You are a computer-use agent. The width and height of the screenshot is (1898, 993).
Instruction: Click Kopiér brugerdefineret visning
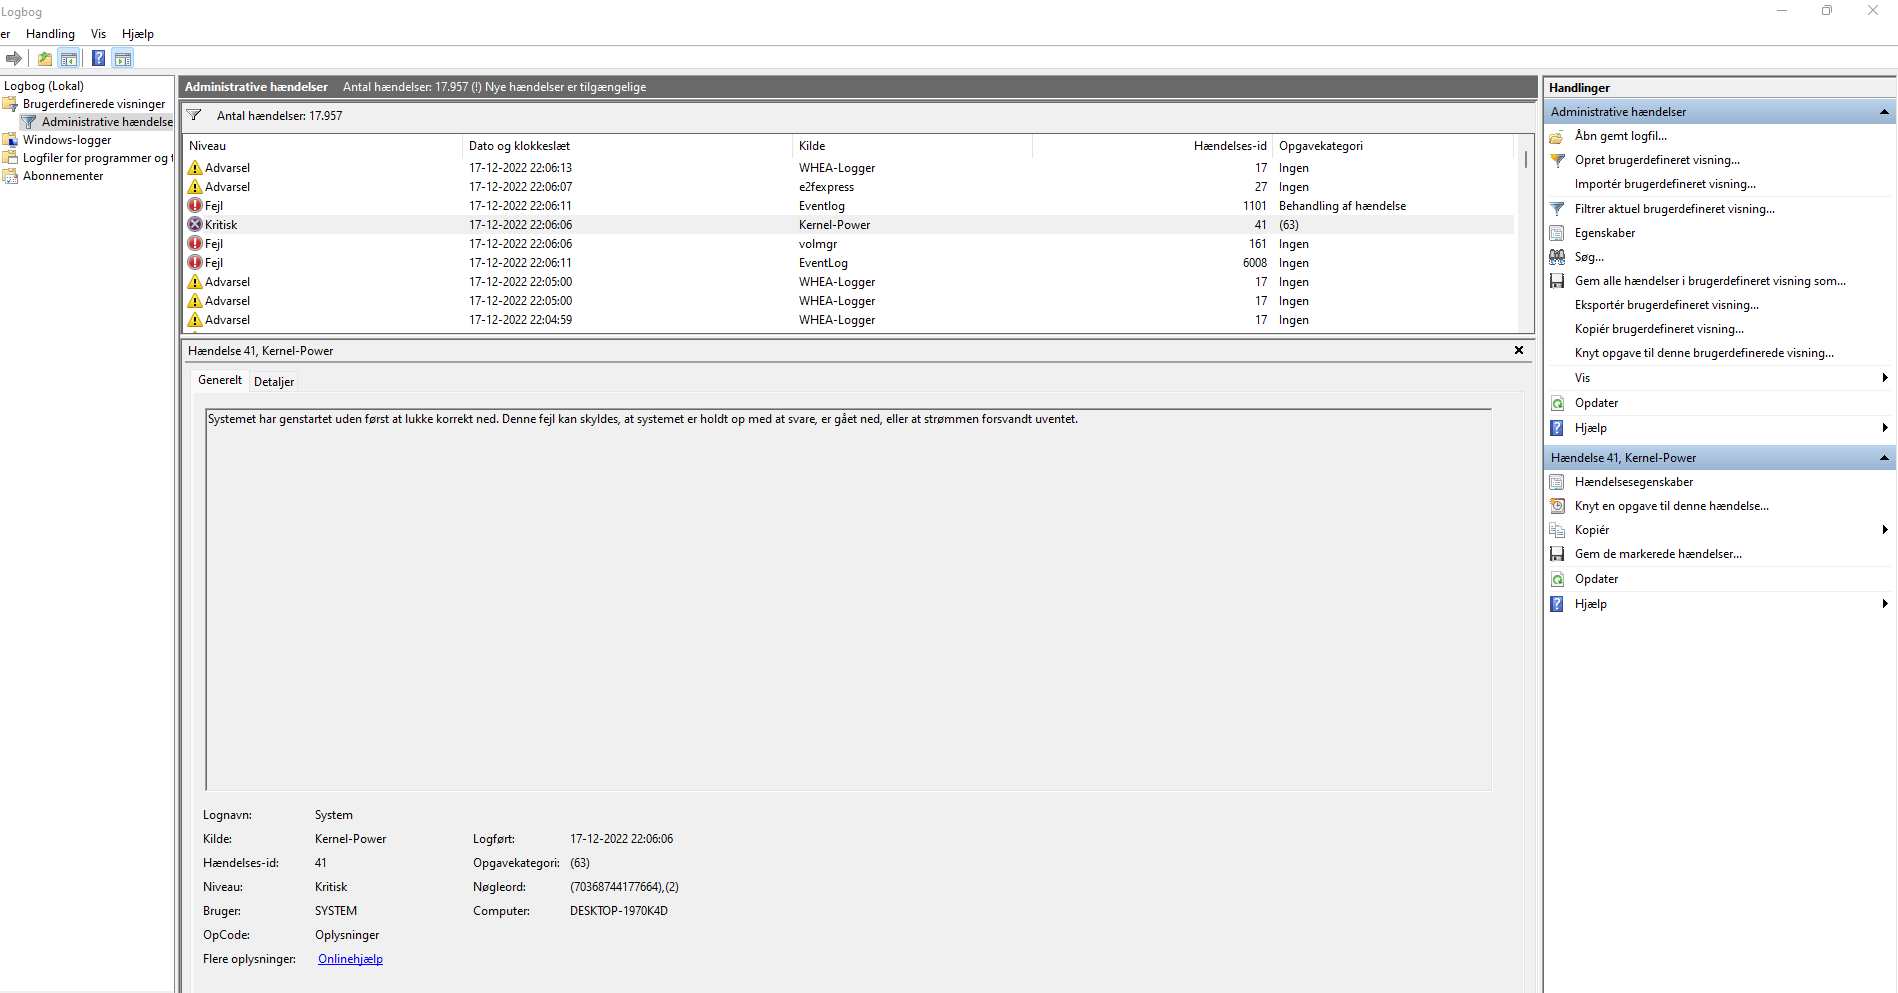tap(1659, 329)
